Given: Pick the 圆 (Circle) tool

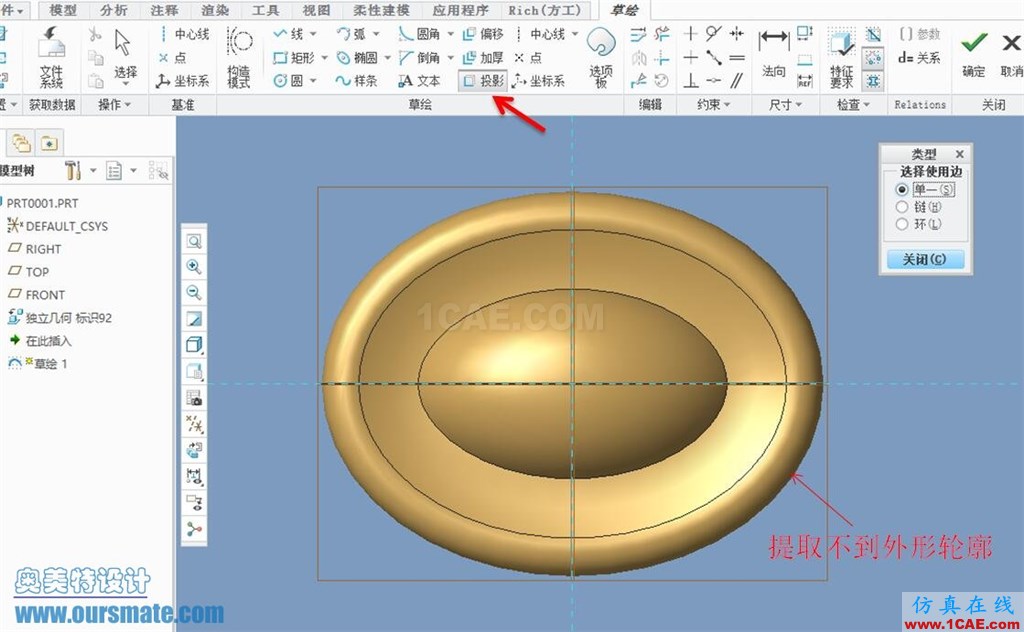Looking at the screenshot, I should point(289,81).
